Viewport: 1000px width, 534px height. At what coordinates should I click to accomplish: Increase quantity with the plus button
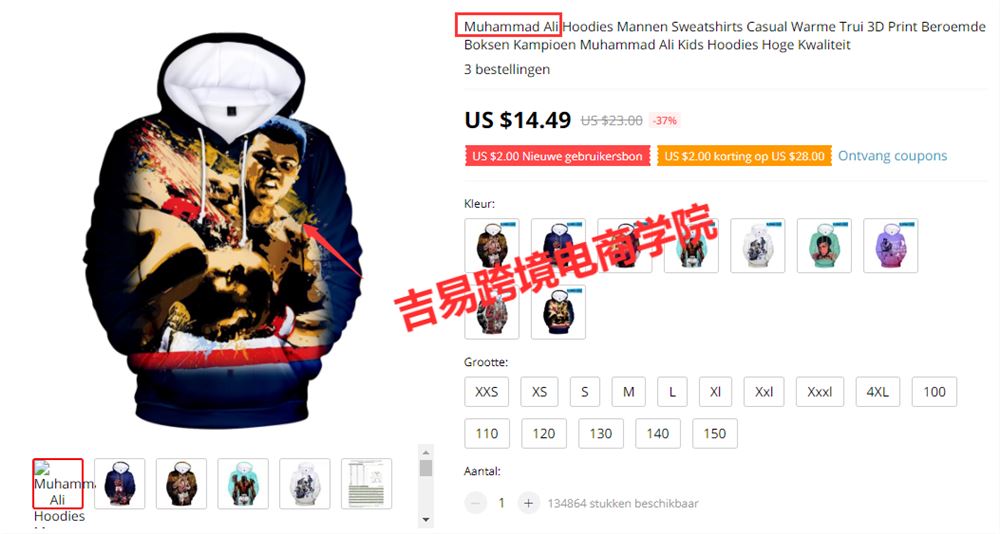point(528,503)
